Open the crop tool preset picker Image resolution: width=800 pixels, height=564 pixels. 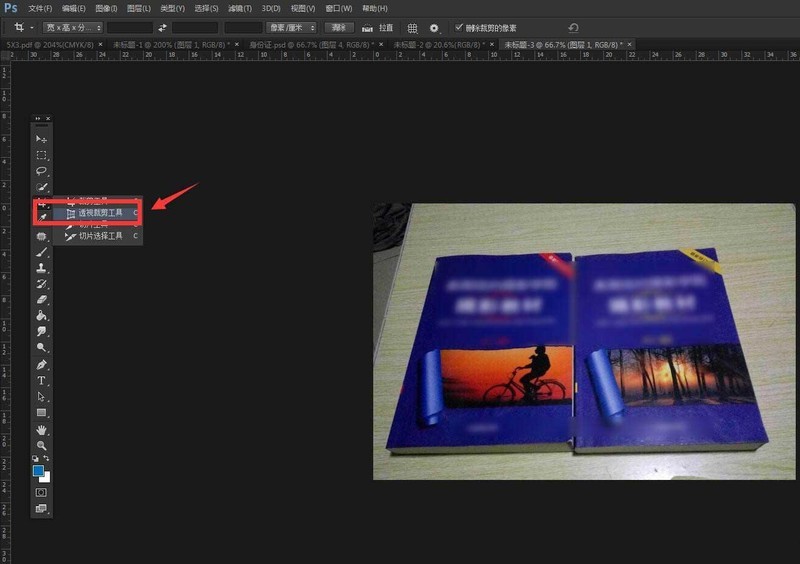[x=23, y=27]
